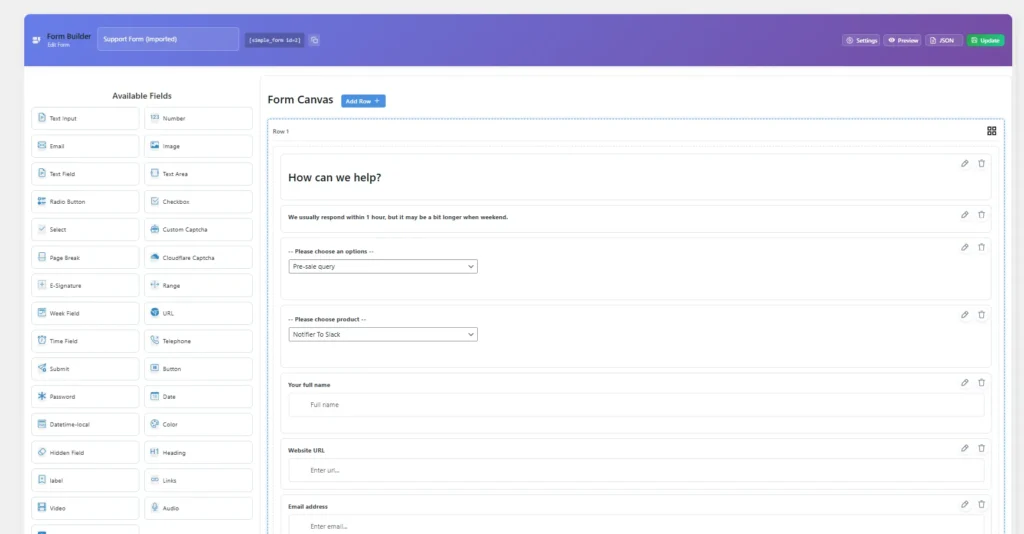Add the Text Input field
Viewport: 1024px width, 534px height.
point(85,118)
